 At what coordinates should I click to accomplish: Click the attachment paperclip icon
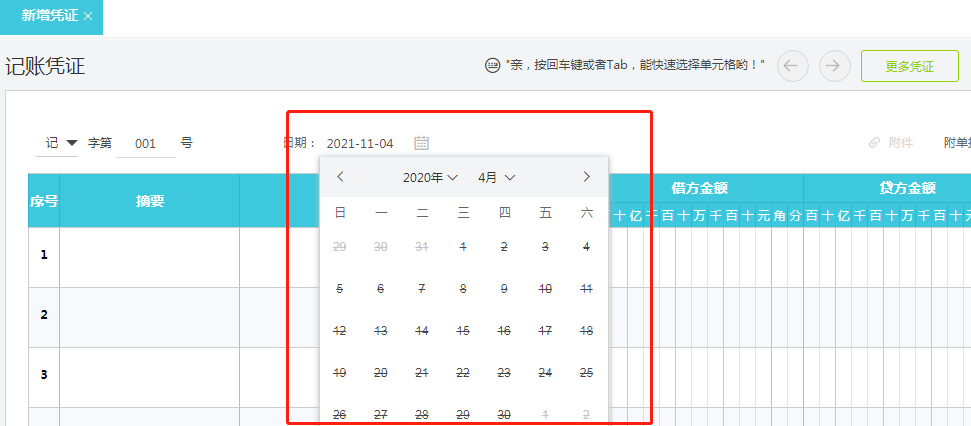(x=874, y=143)
